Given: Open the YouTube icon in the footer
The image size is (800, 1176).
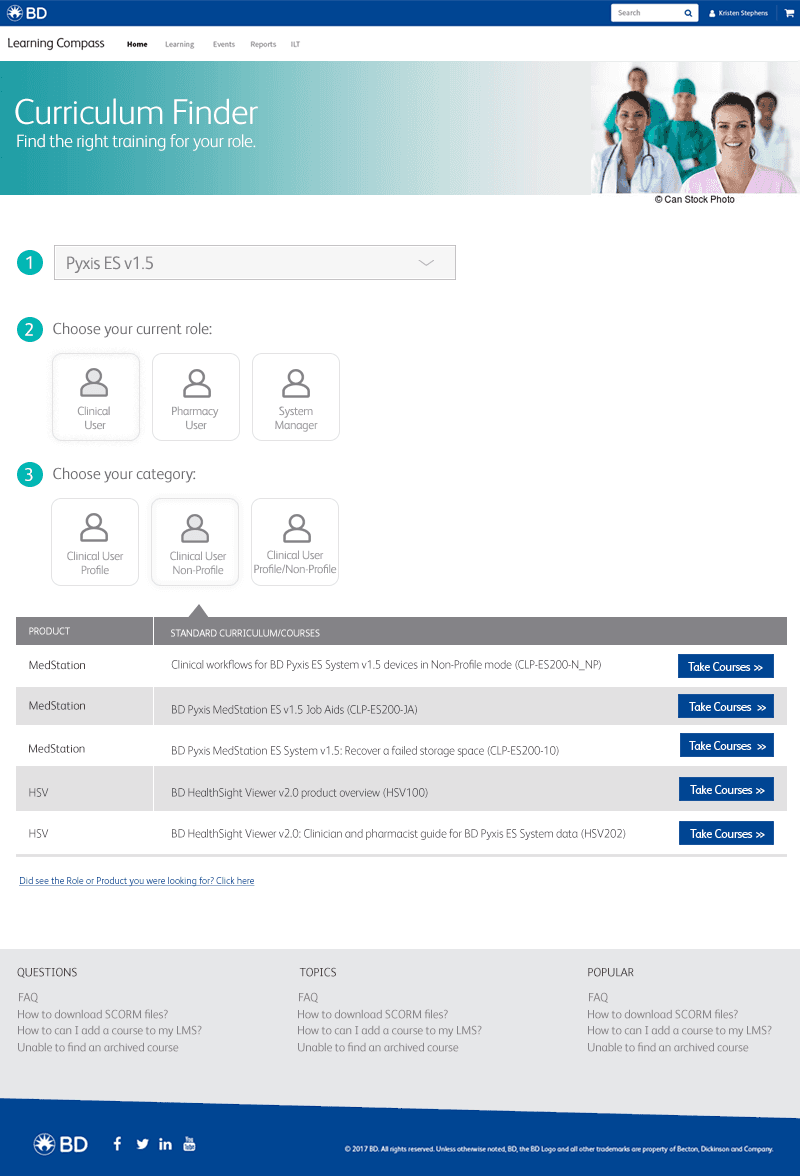Looking at the screenshot, I should point(189,1143).
